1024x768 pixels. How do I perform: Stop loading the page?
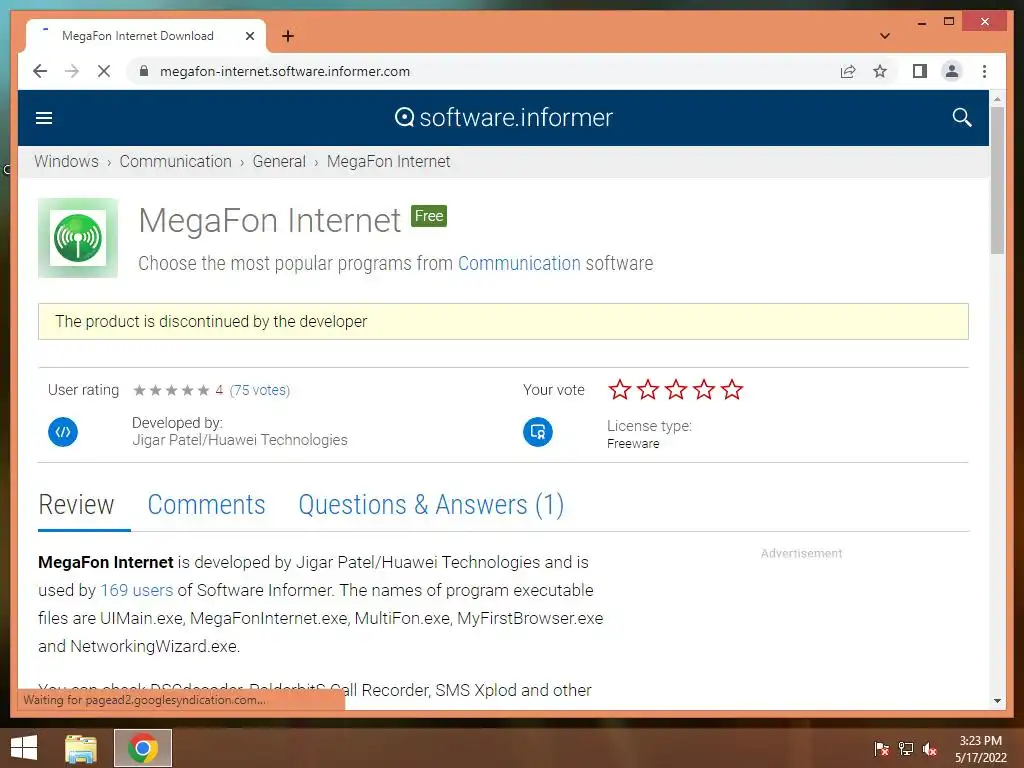point(104,71)
